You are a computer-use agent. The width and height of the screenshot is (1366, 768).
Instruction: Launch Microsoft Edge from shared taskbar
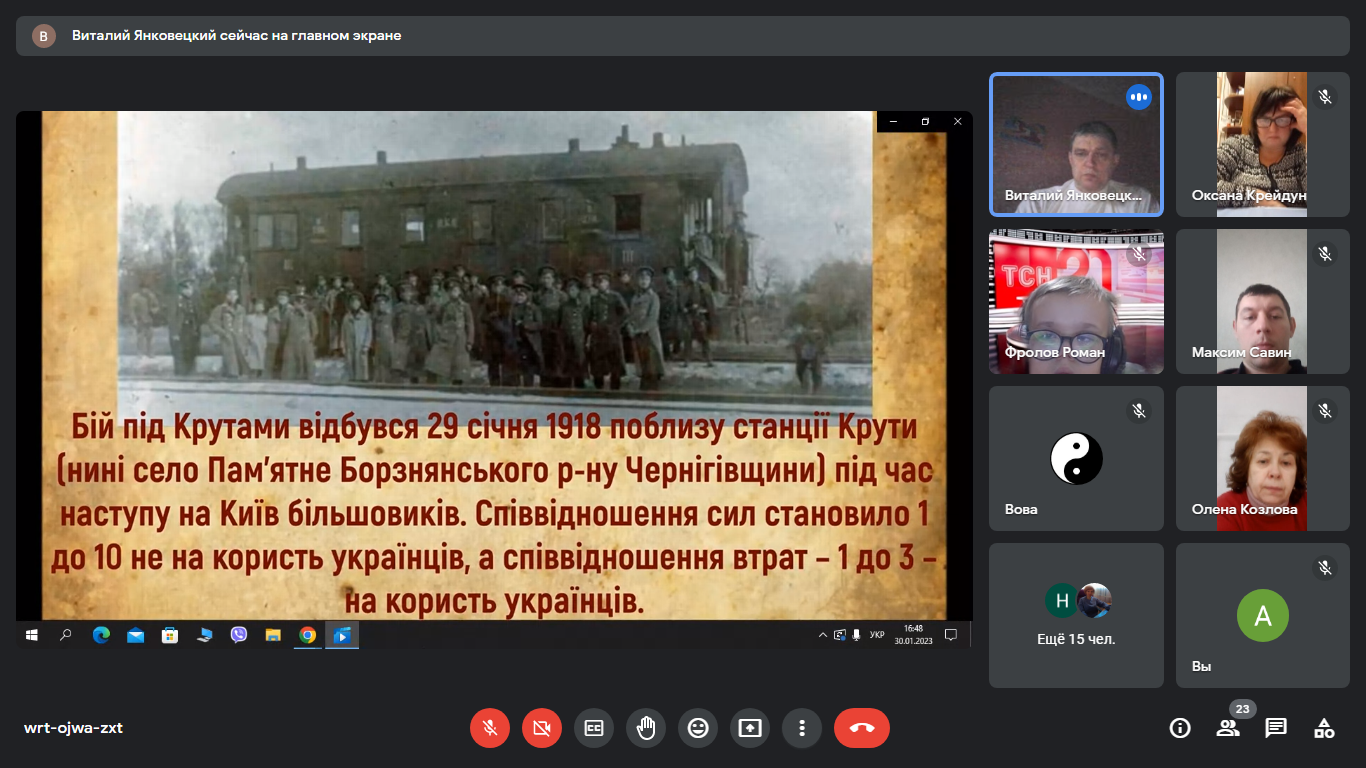pyautogui.click(x=101, y=634)
